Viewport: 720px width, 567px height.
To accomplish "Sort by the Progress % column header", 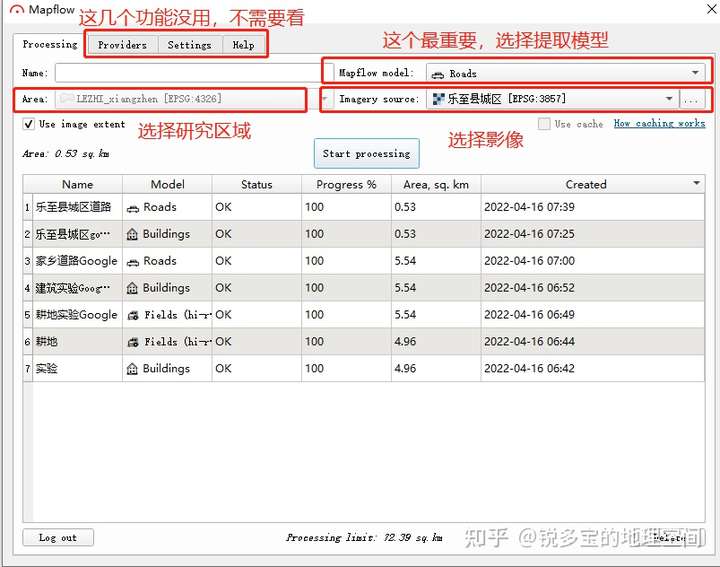I will click(x=346, y=185).
